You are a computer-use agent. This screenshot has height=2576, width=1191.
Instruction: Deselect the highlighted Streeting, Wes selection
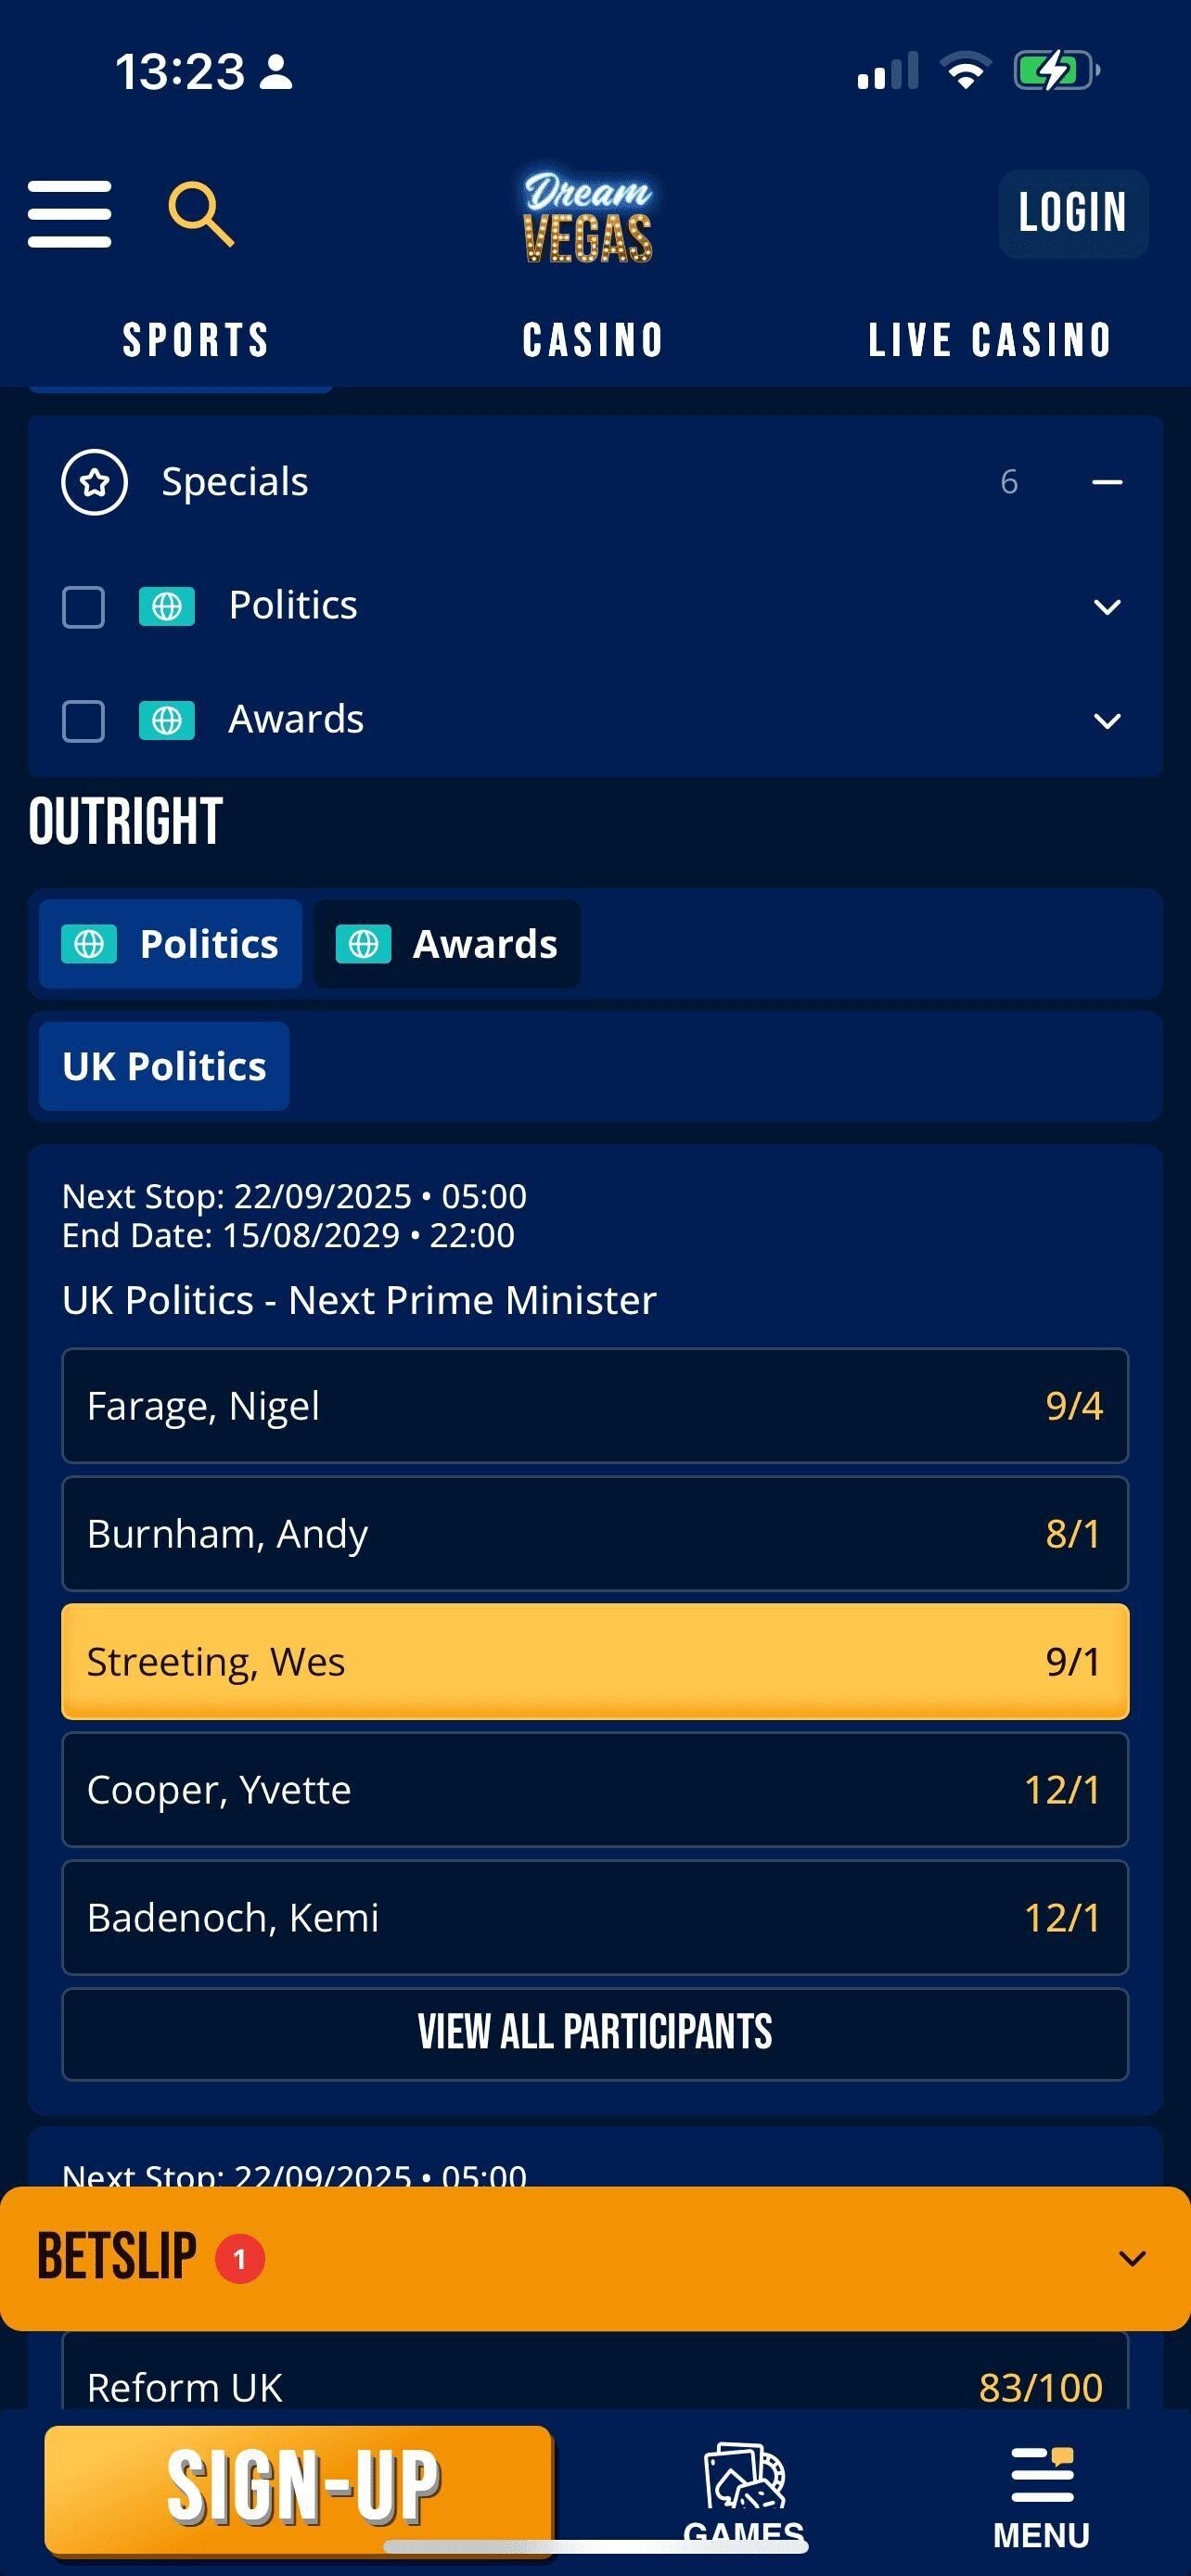(x=595, y=1661)
